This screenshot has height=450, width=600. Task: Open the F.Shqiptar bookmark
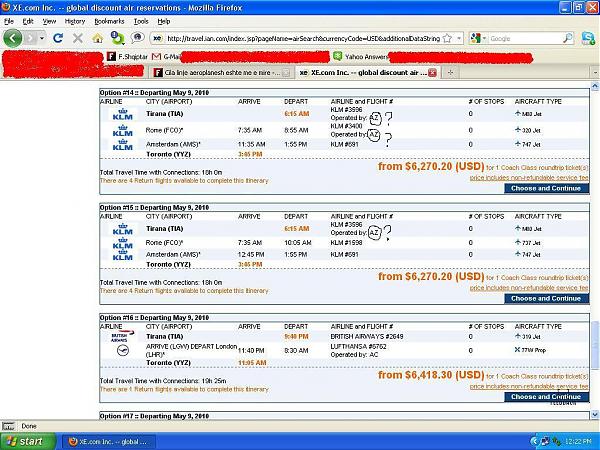coord(127,57)
